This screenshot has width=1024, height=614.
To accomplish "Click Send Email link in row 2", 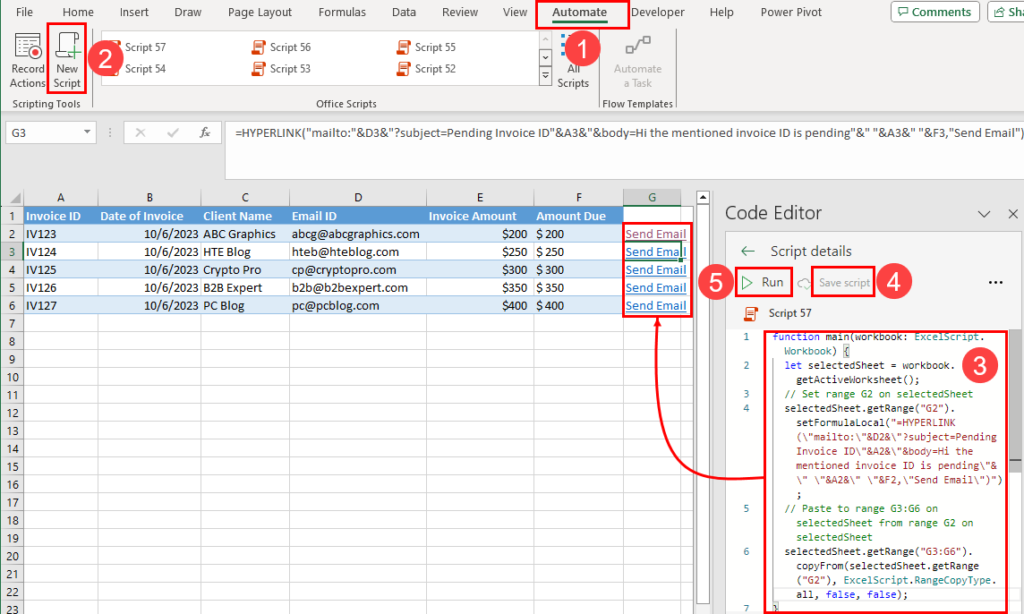I will [x=655, y=234].
